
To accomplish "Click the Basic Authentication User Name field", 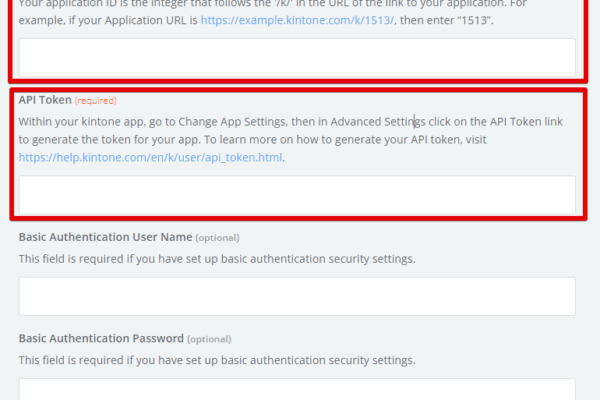I will pyautogui.click(x=297, y=296).
